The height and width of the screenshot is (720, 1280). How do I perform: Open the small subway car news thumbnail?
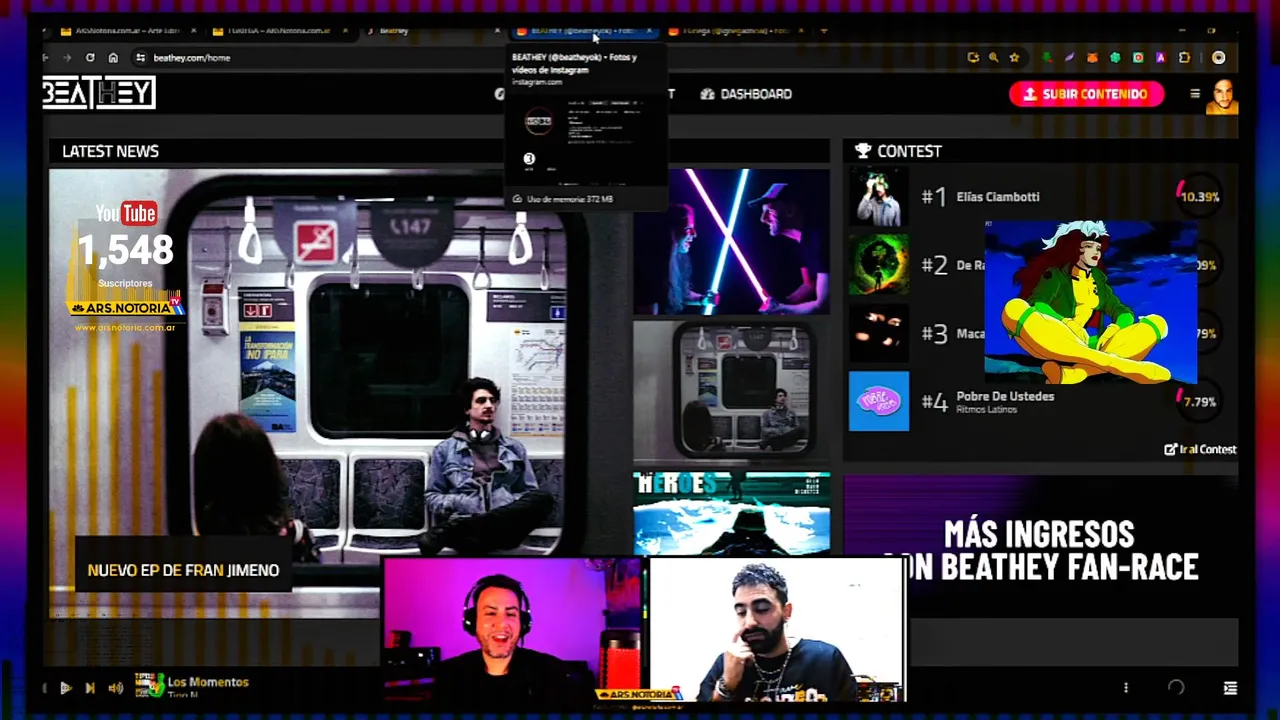click(x=731, y=393)
